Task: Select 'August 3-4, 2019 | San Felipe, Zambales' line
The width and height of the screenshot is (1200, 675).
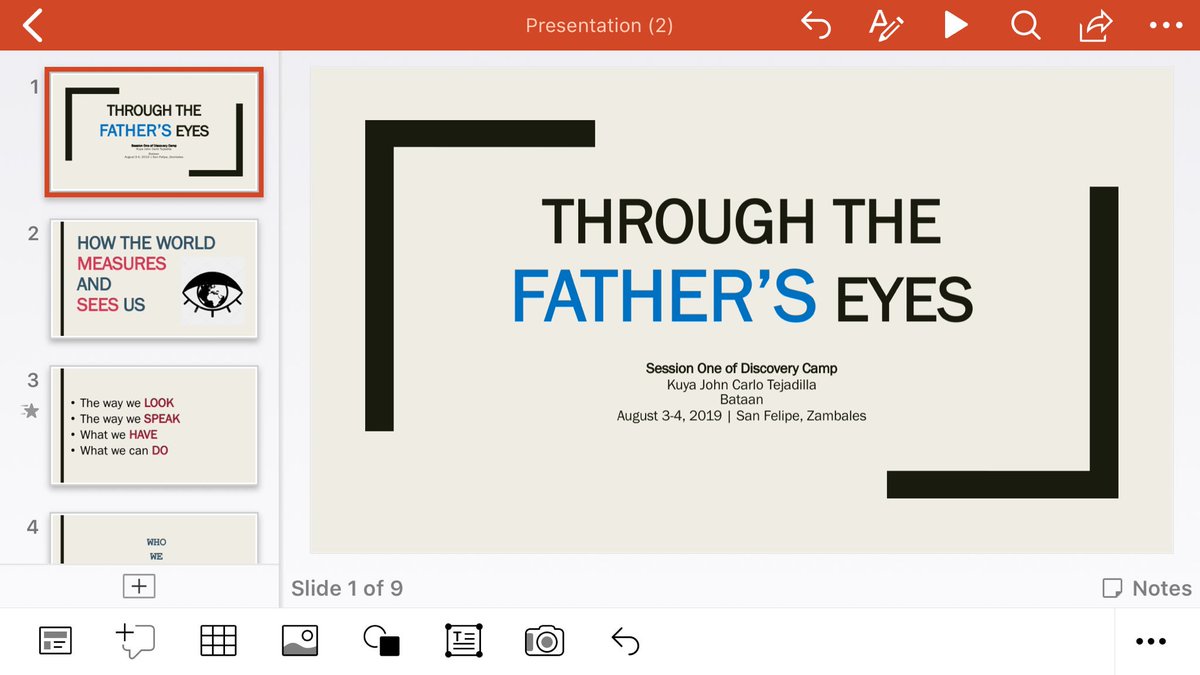Action: [741, 416]
